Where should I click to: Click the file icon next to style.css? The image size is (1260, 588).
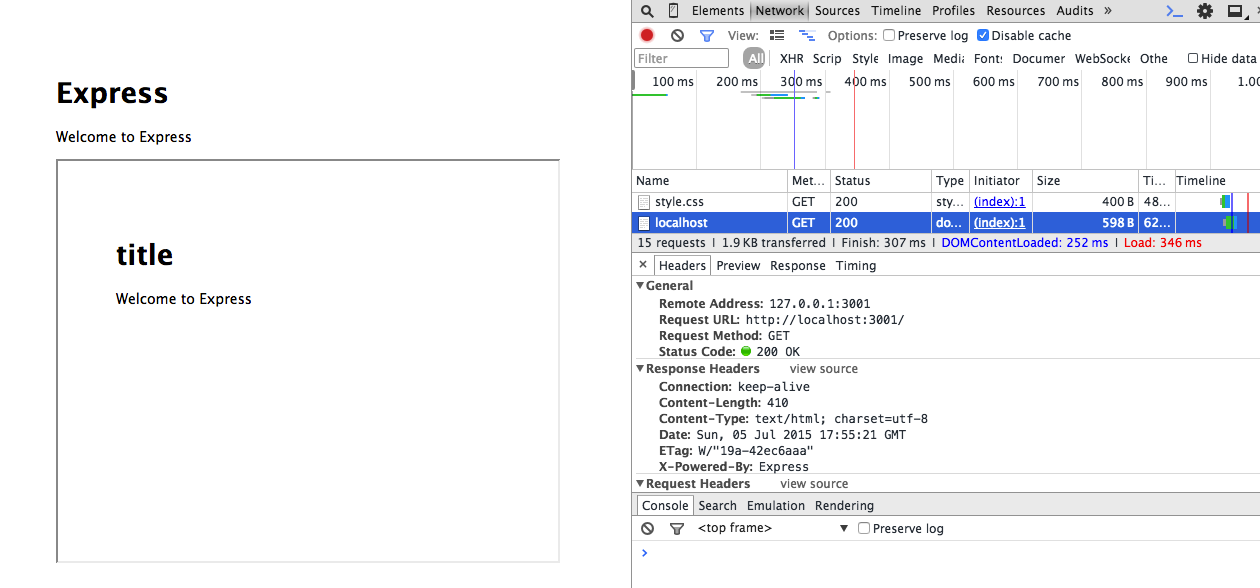pyautogui.click(x=644, y=202)
